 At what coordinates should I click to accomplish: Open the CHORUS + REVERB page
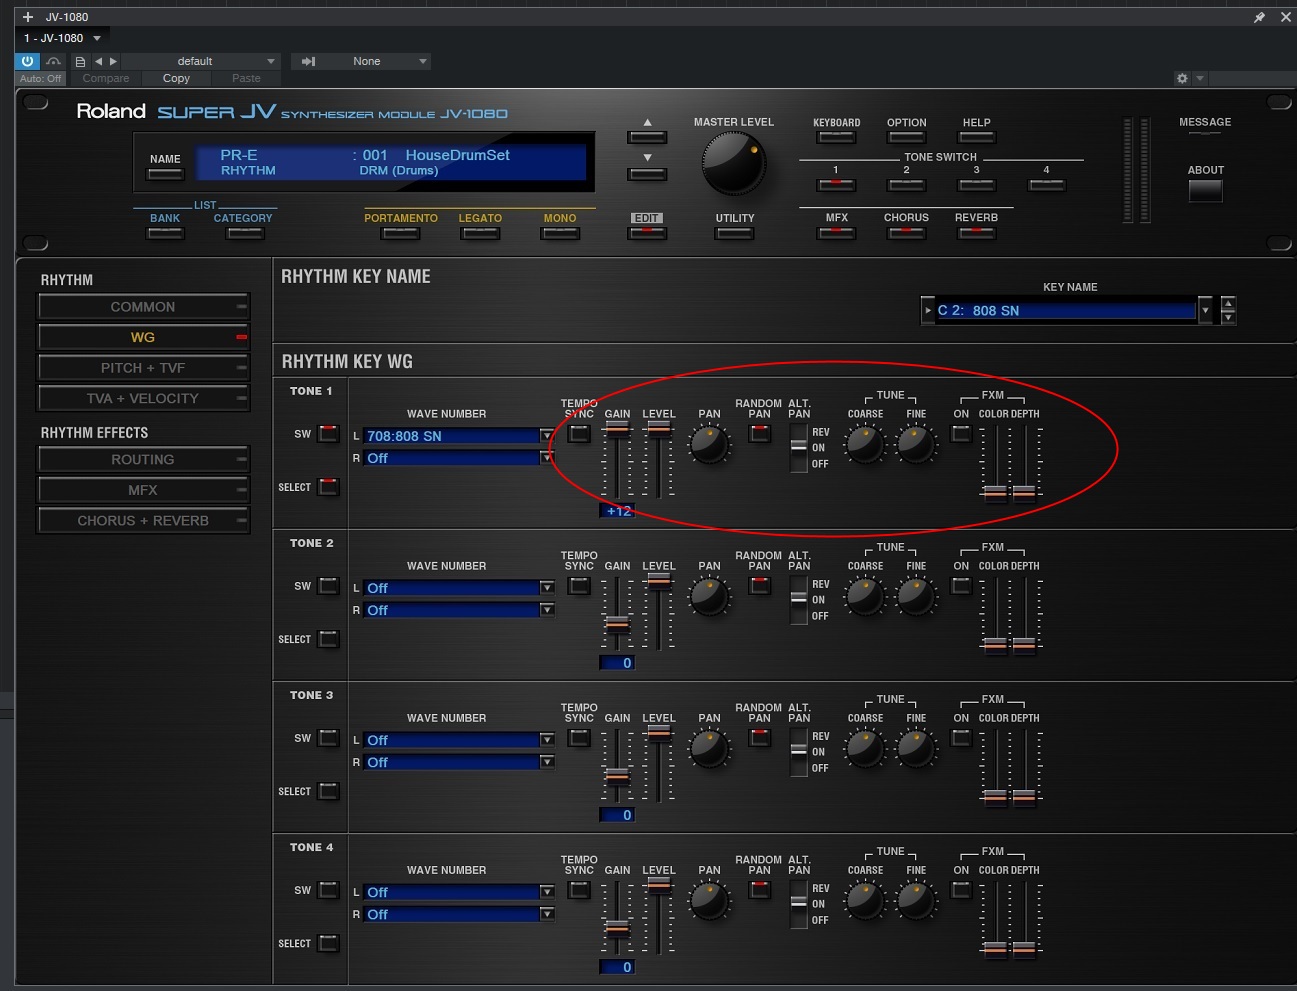(x=143, y=520)
